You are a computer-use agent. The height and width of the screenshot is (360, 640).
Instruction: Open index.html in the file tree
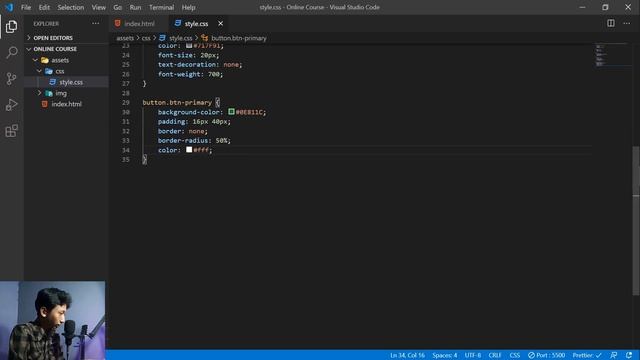(x=65, y=104)
